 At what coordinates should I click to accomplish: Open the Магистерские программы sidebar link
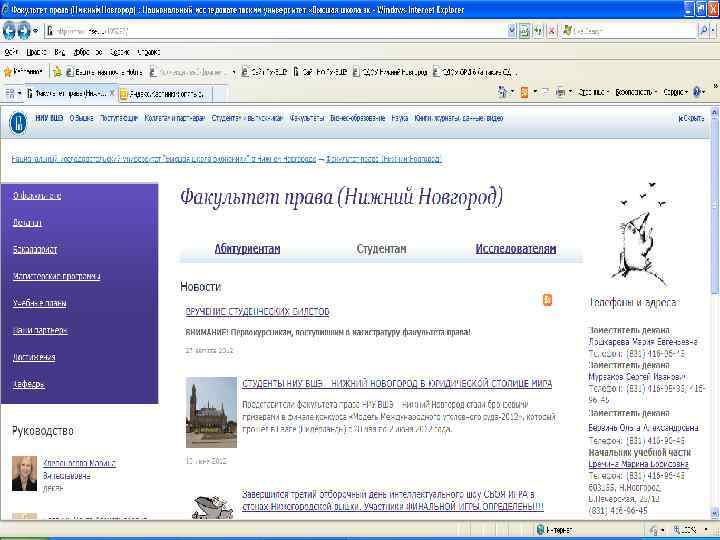coord(57,276)
